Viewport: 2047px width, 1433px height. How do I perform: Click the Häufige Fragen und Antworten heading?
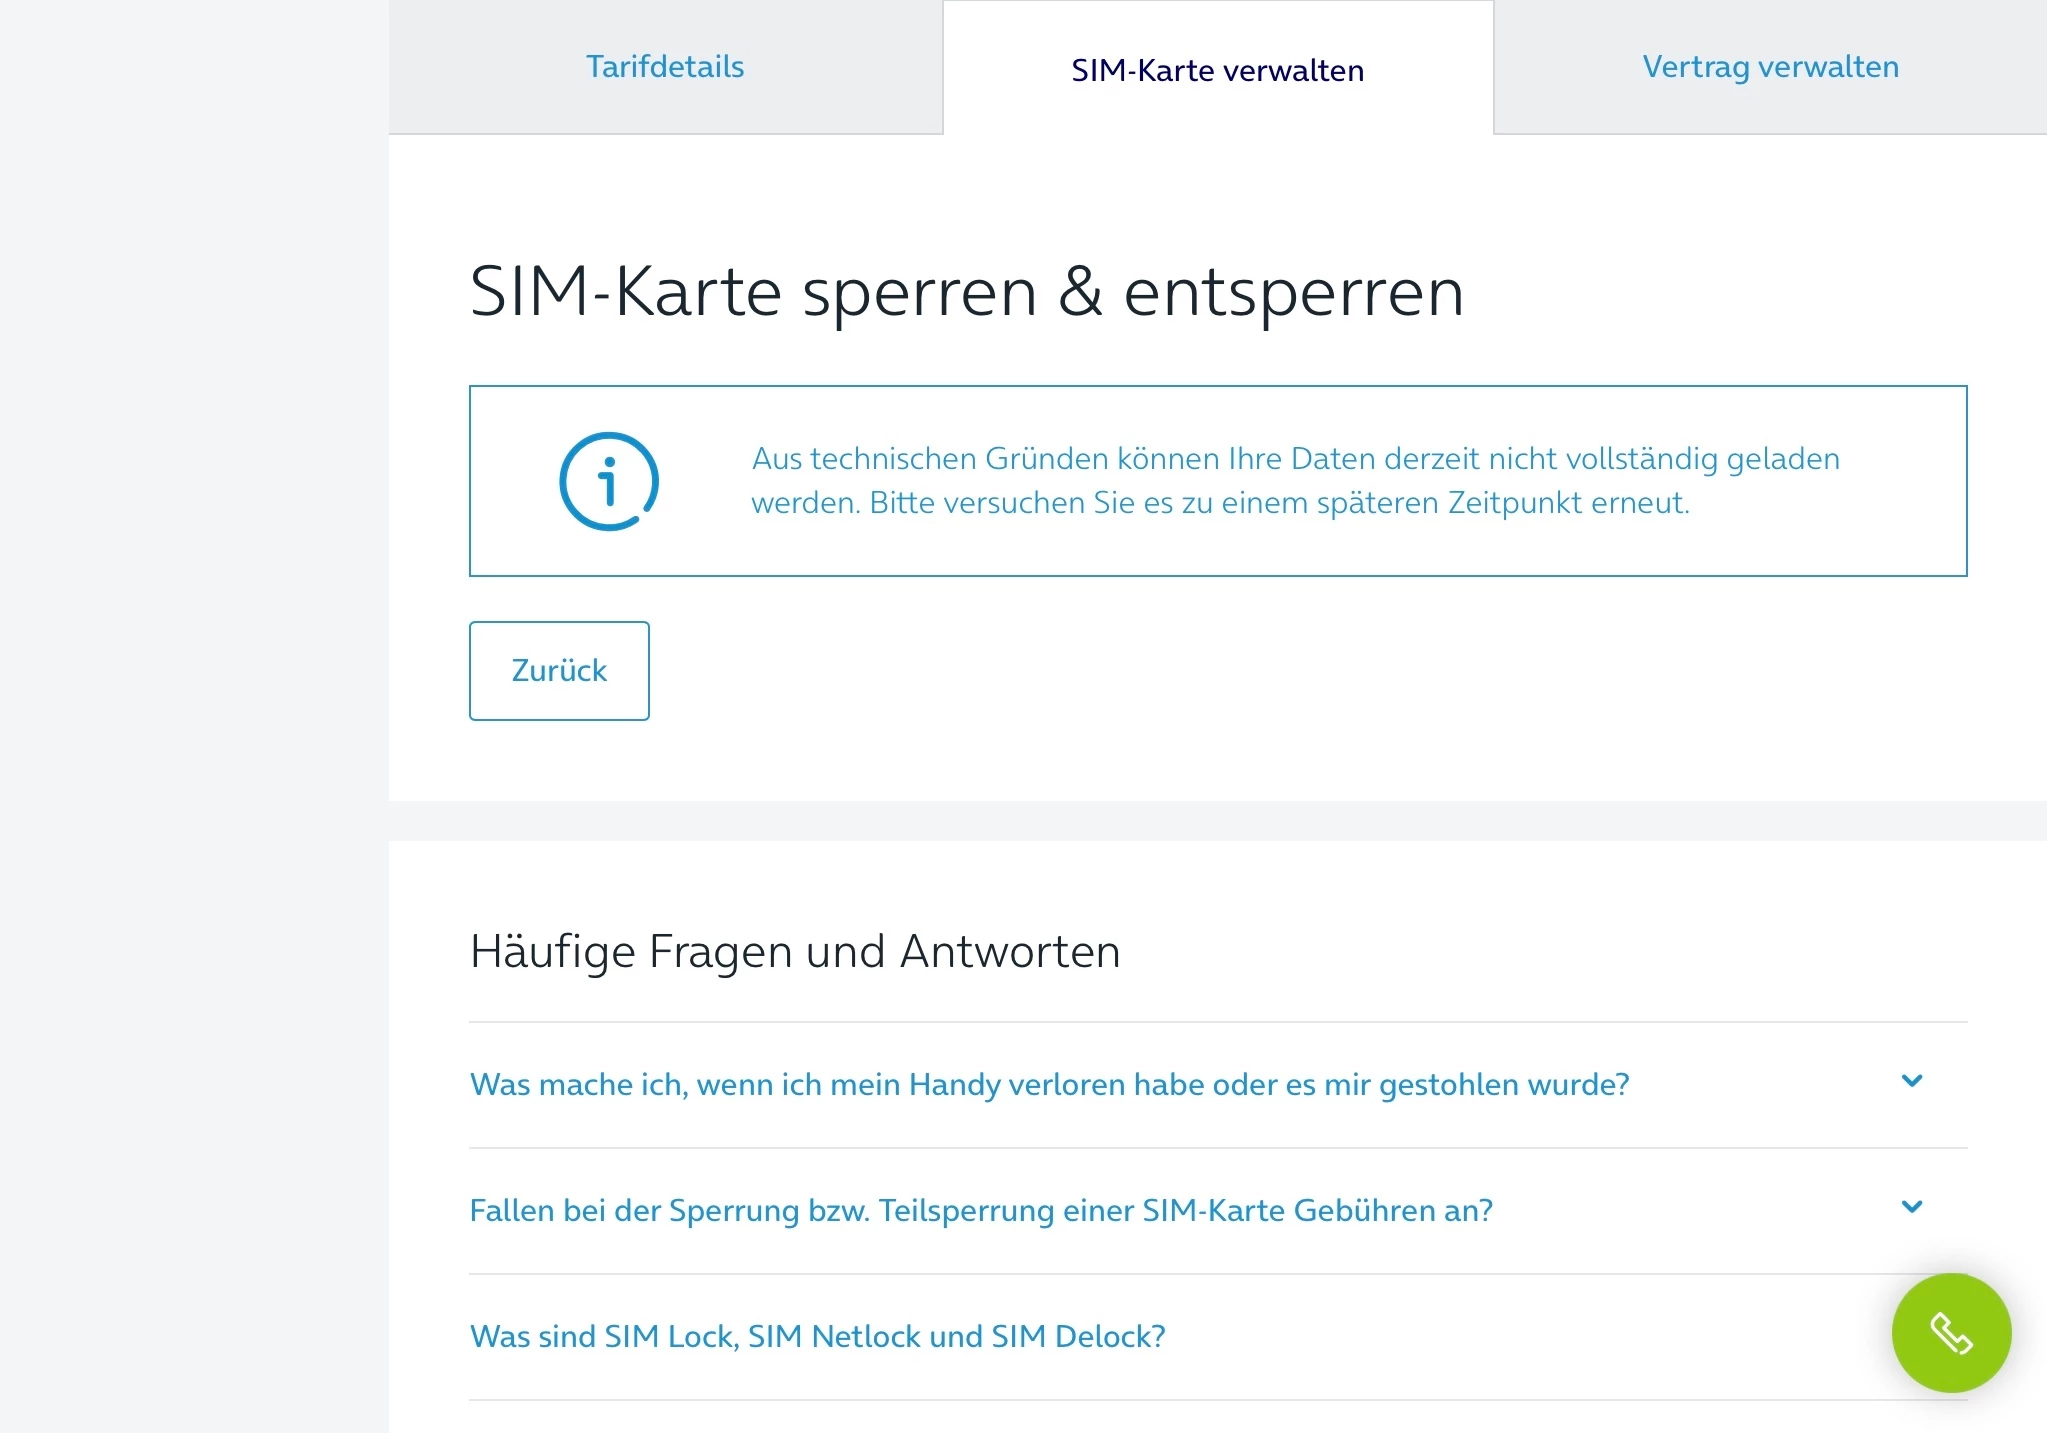coord(795,951)
